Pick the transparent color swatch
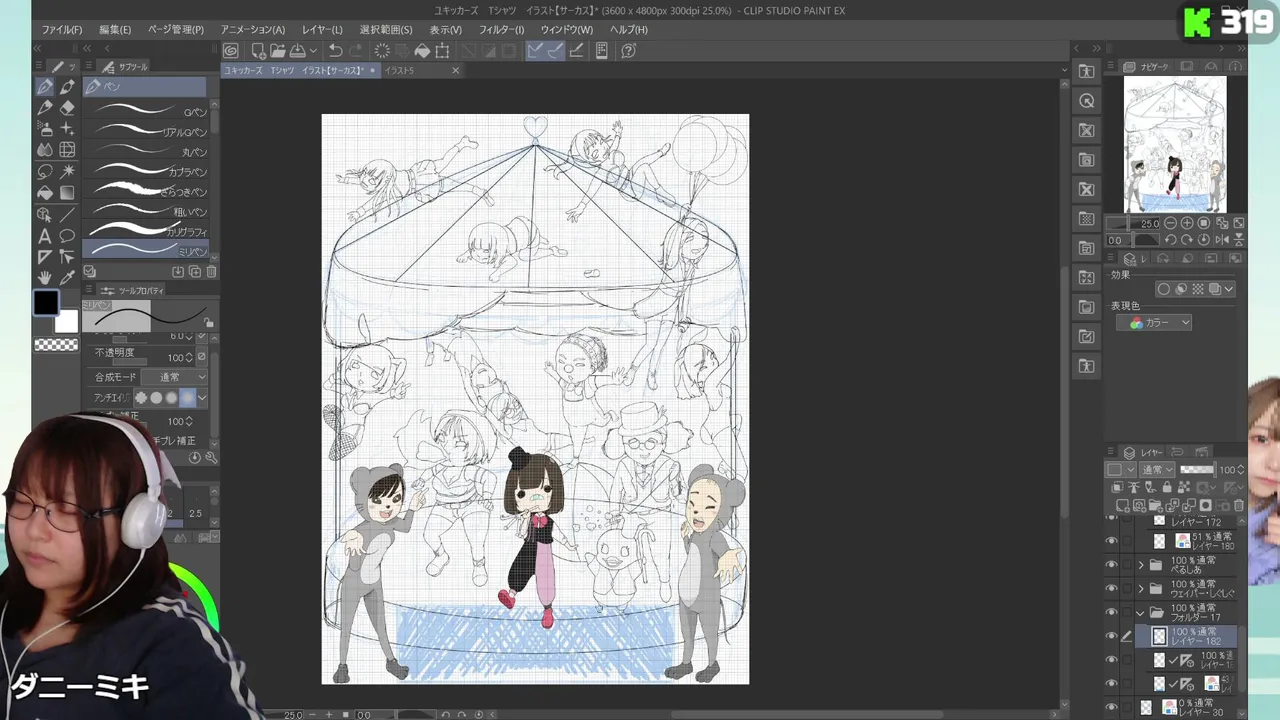The width and height of the screenshot is (1280, 720). tap(56, 345)
